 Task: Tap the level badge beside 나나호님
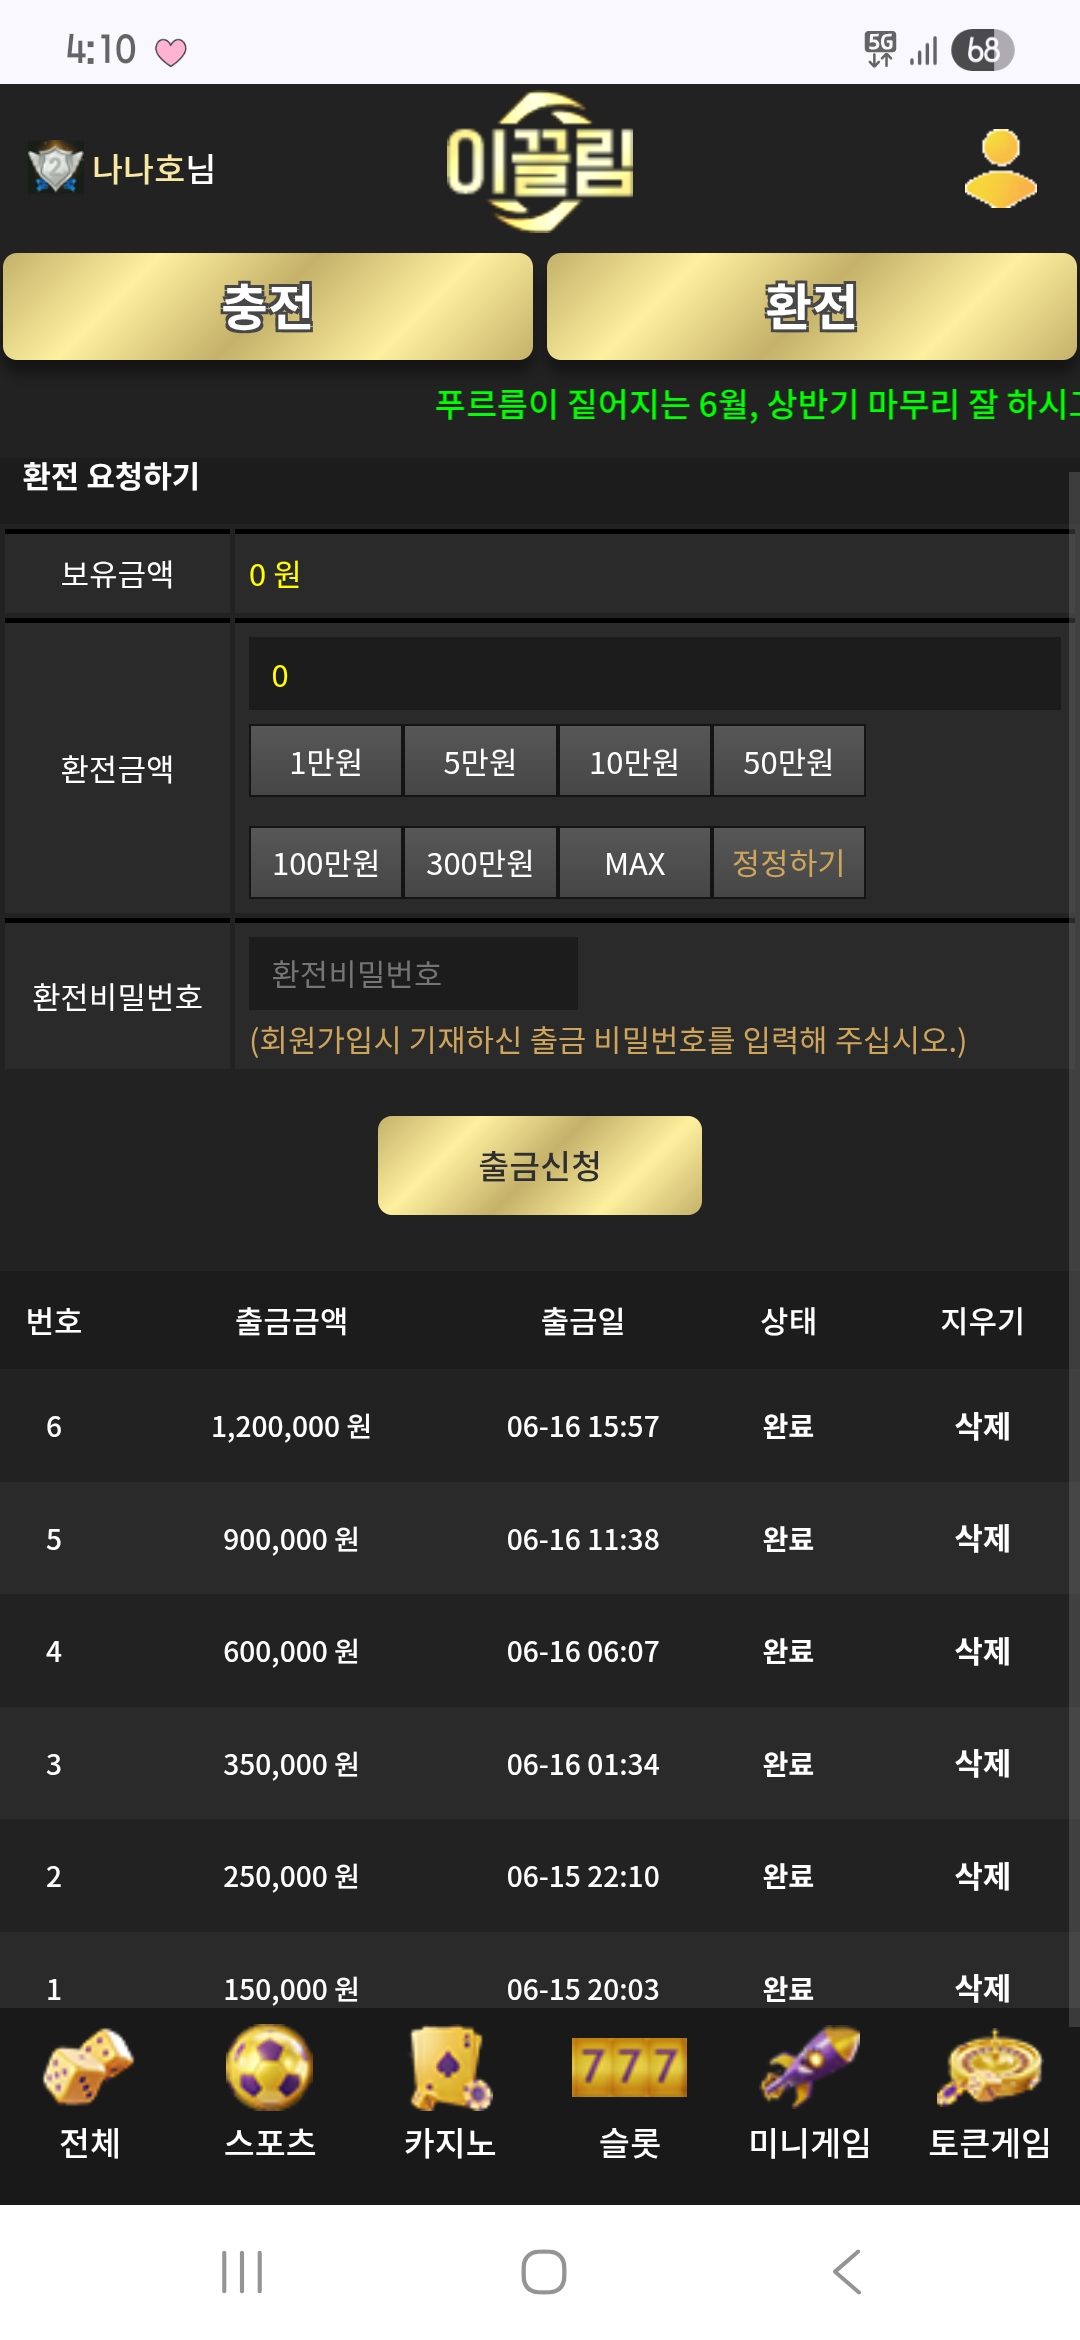tap(55, 167)
